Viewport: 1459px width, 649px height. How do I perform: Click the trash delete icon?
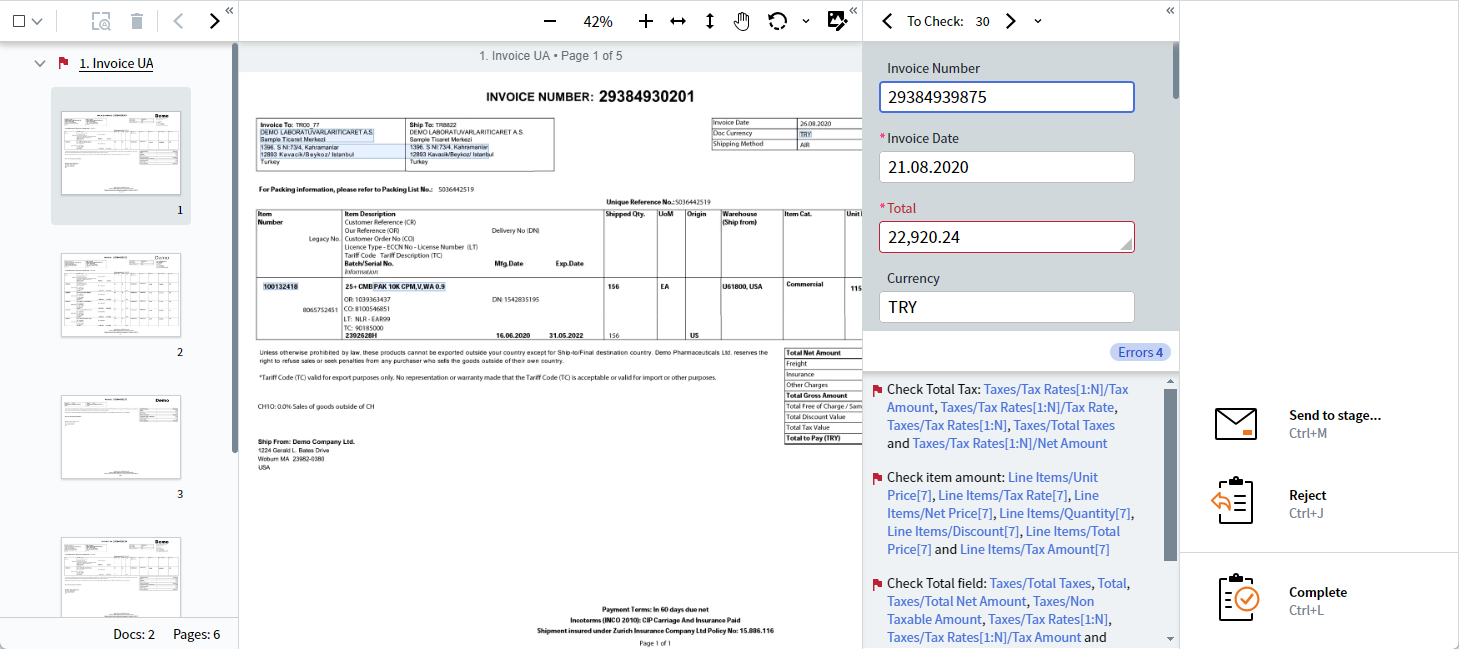137,21
